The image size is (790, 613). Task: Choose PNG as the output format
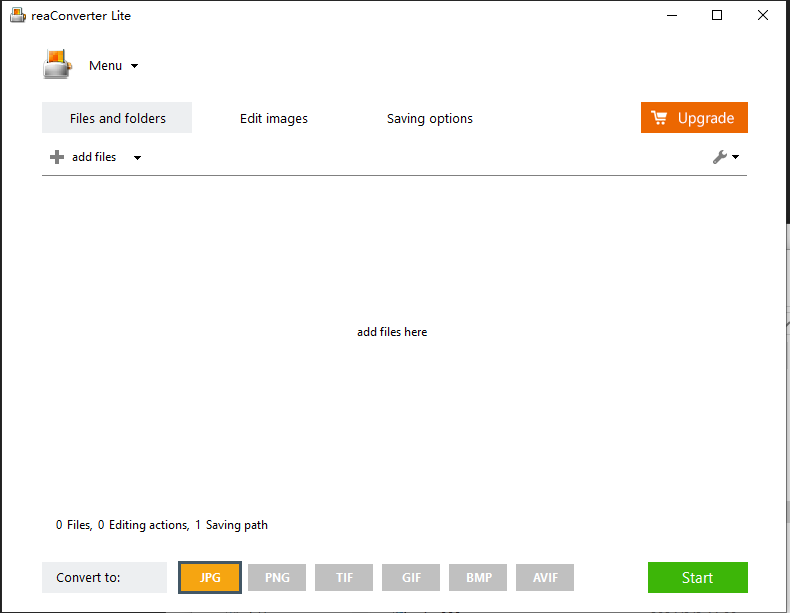click(x=277, y=577)
